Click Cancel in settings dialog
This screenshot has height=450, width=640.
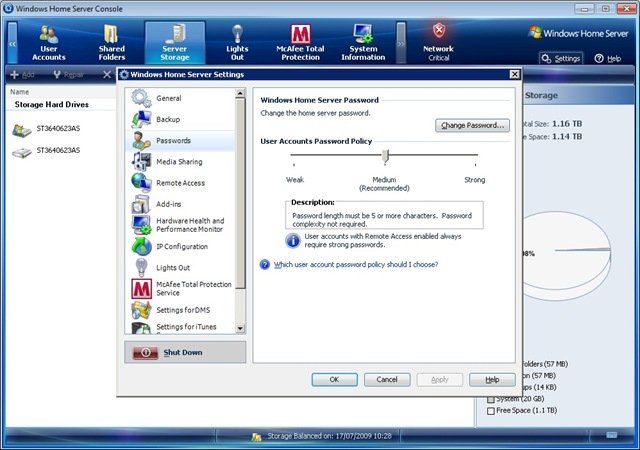387,380
